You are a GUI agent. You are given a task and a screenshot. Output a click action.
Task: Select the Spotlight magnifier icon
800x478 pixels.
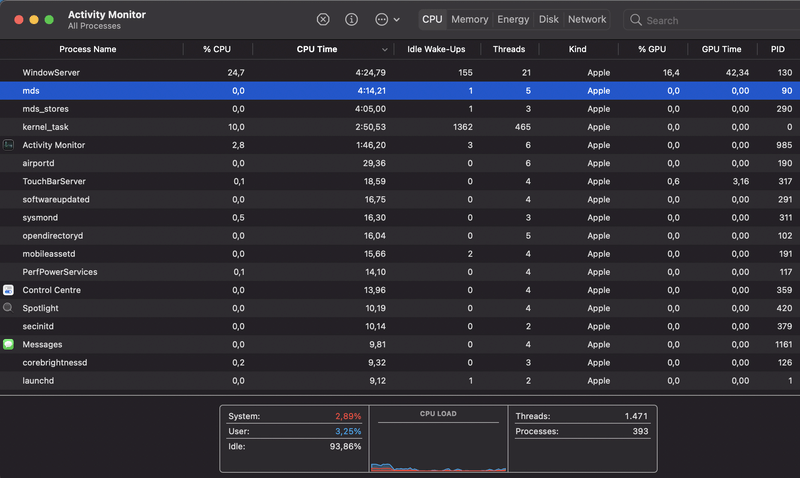(8, 308)
